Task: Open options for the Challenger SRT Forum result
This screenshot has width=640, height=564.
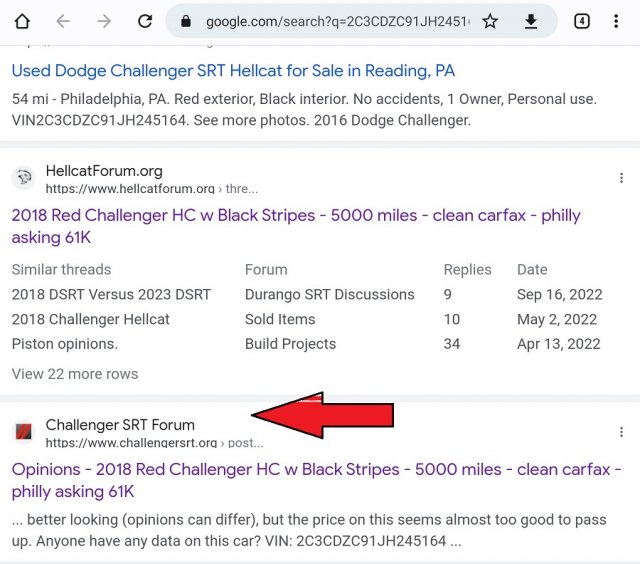Action: coord(622,432)
